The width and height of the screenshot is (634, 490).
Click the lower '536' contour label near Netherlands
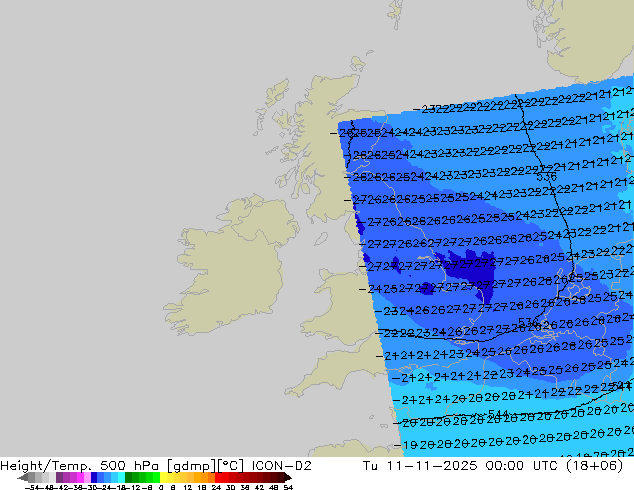pos(528,322)
